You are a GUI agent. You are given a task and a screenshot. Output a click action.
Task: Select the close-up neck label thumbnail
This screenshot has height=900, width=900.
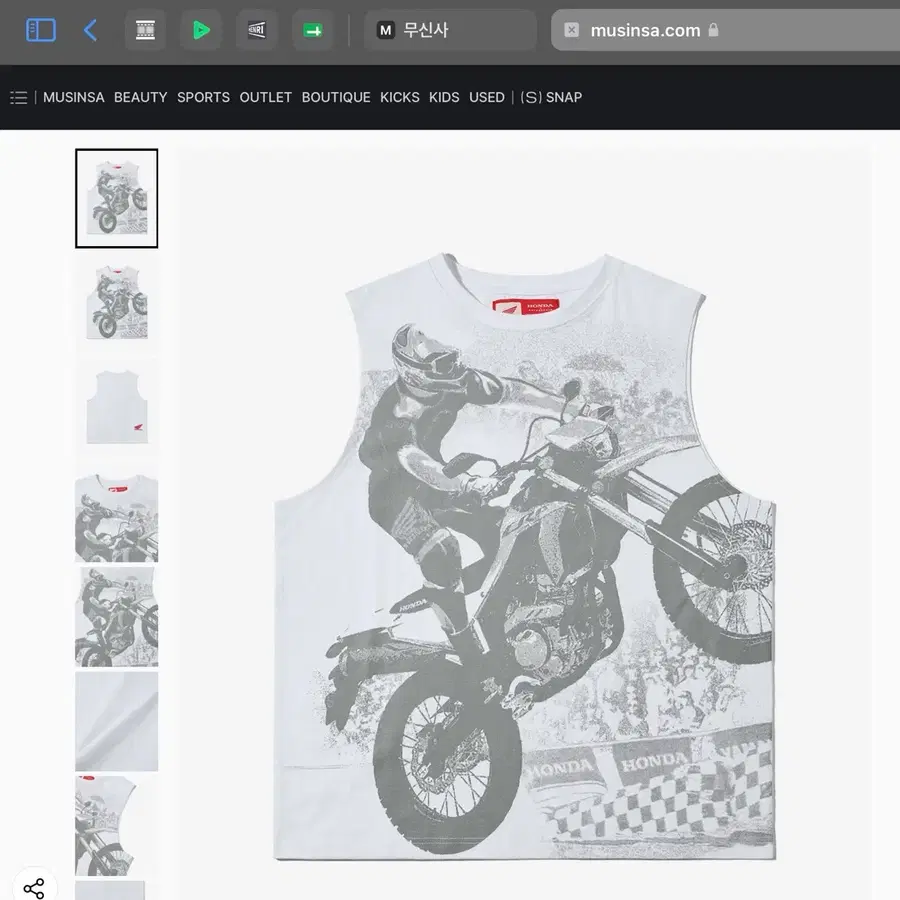click(117, 512)
